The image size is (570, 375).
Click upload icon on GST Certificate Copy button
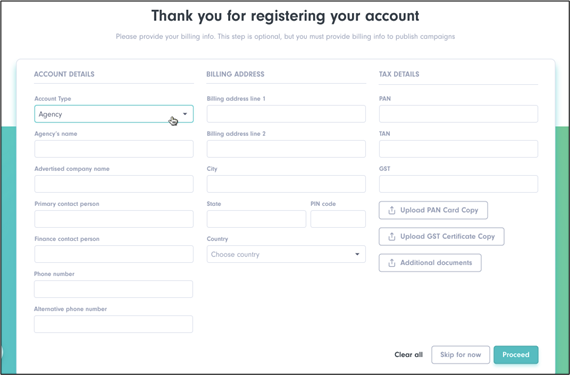point(392,237)
